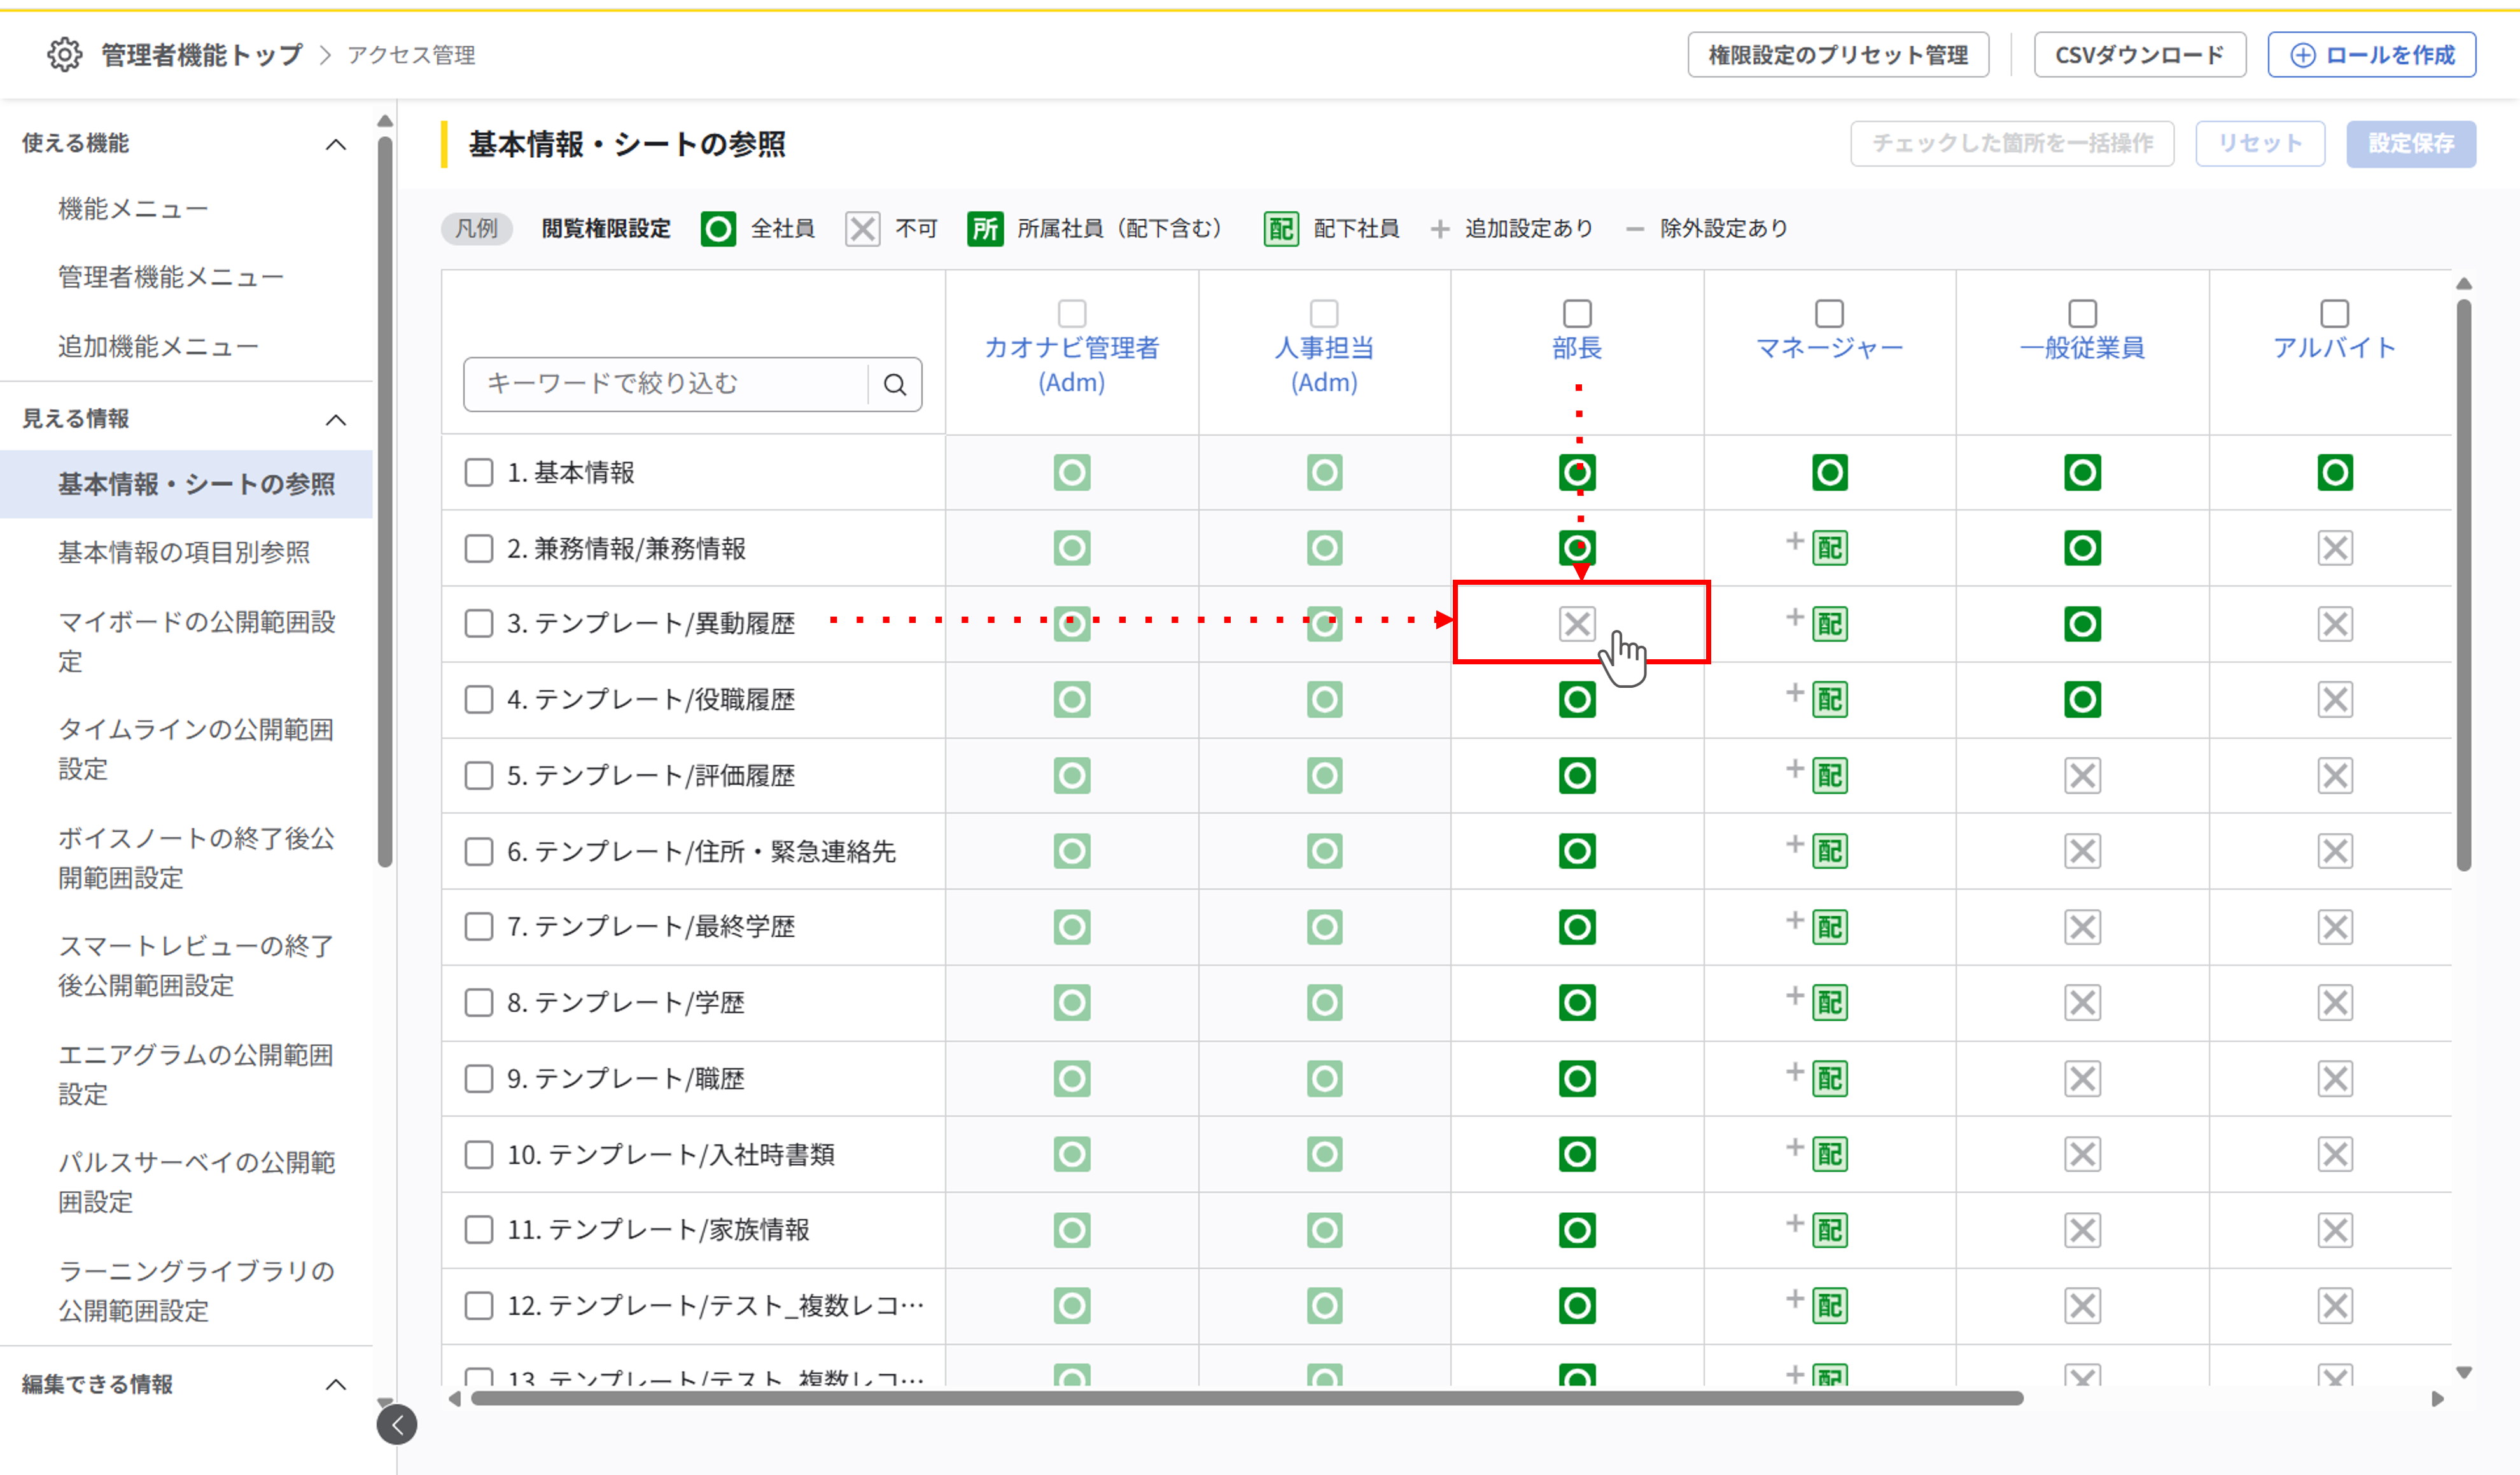Check the アルバイト column header checkbox
This screenshot has width=2520, height=1475.
pyautogui.click(x=2335, y=314)
